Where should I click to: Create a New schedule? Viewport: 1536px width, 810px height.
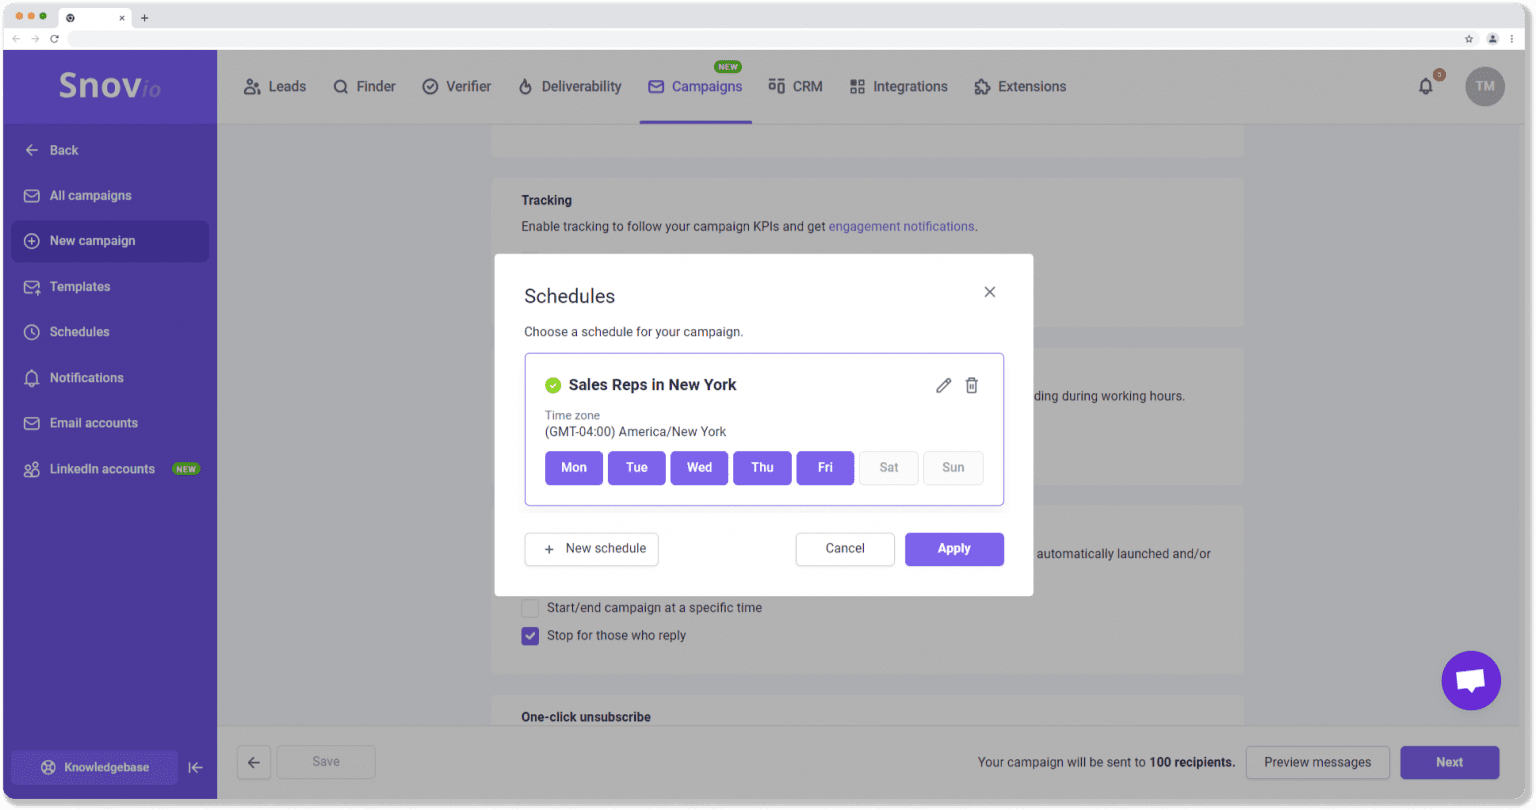point(591,549)
